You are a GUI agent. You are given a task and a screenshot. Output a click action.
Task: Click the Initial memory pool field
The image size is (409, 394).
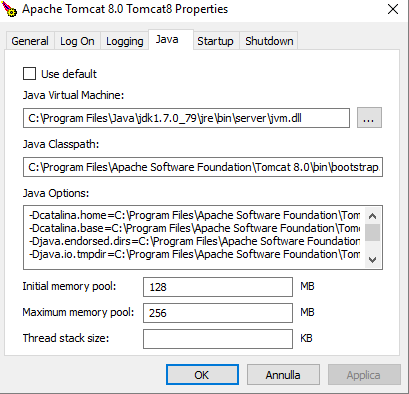coord(218,287)
